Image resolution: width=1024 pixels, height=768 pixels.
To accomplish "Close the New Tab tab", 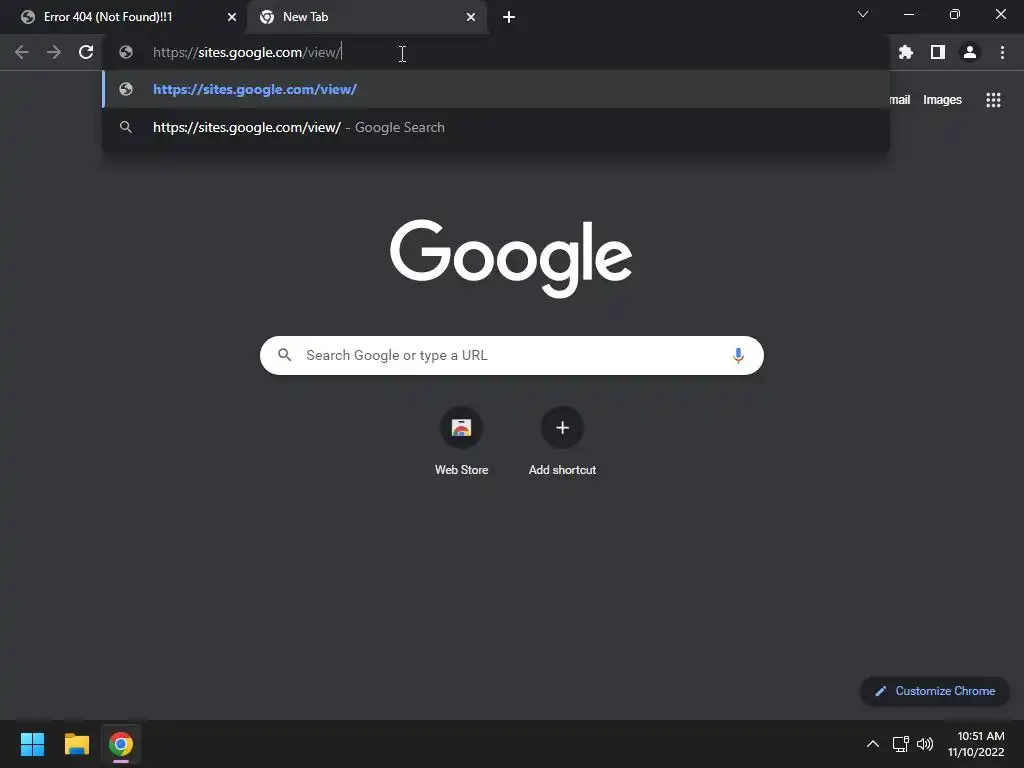I will click(471, 17).
